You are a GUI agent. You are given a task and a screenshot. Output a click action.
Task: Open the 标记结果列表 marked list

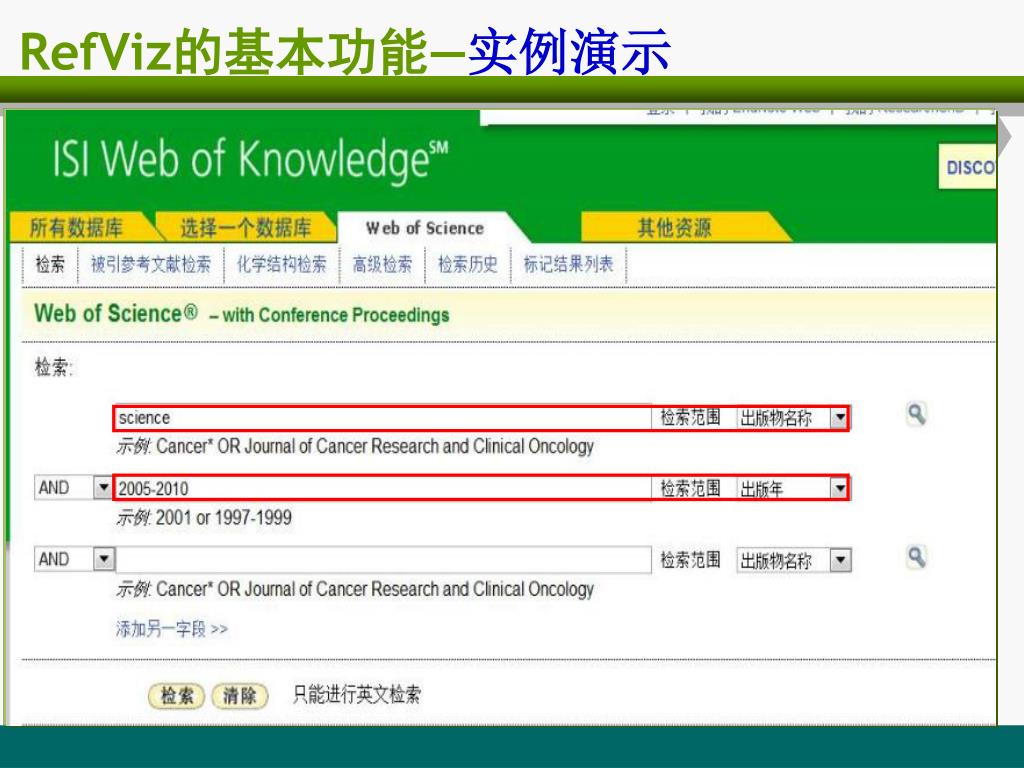coord(568,264)
